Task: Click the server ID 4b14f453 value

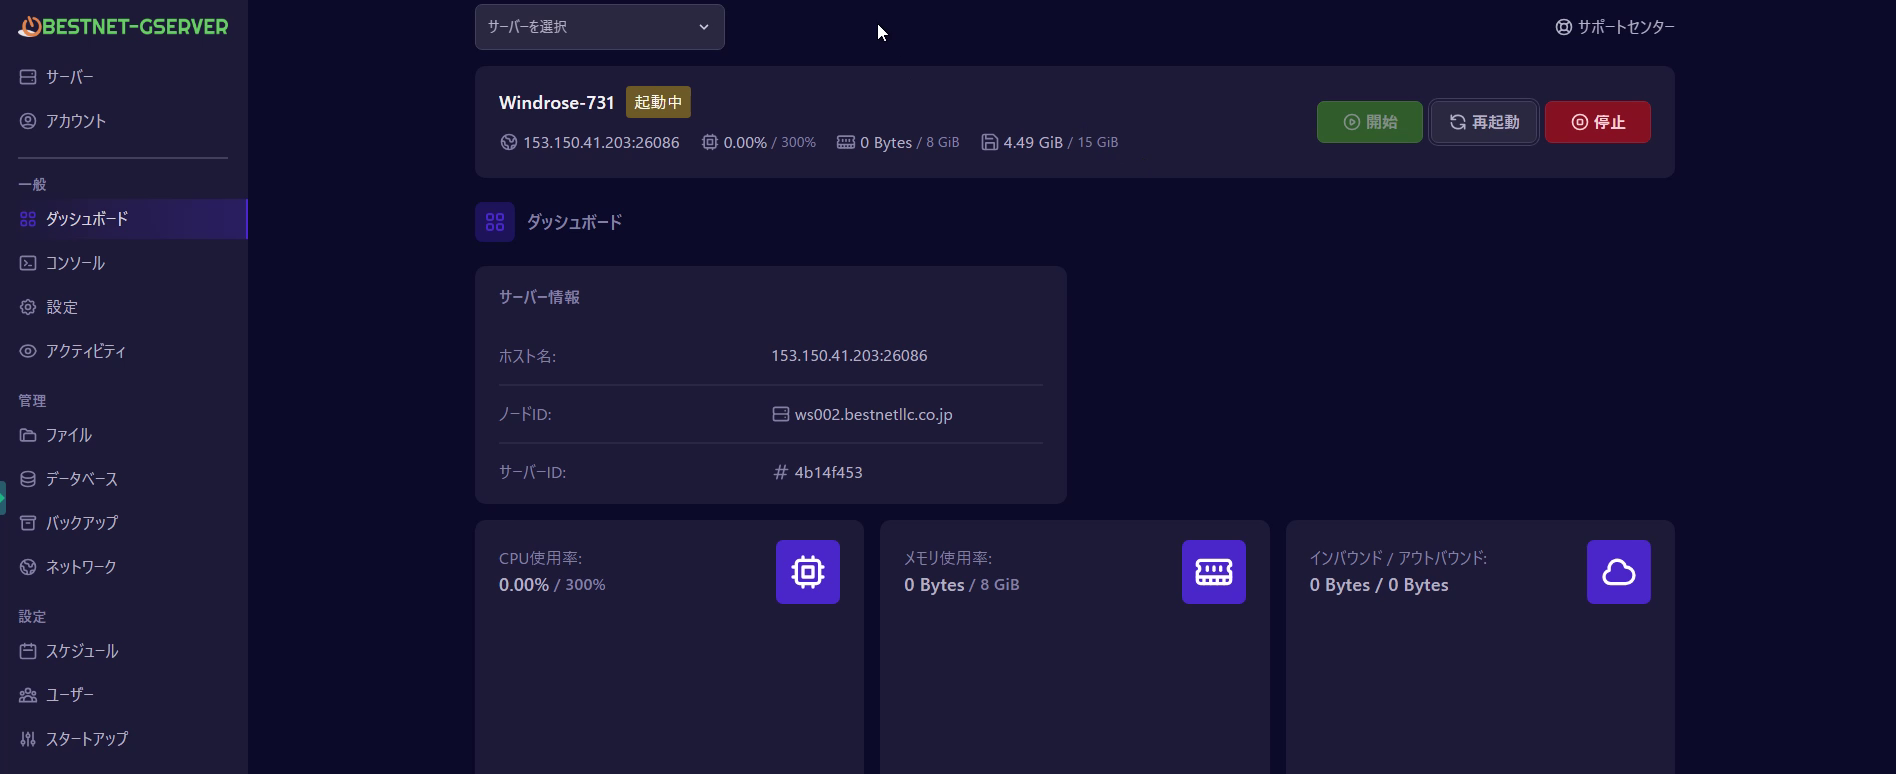Action: (x=828, y=472)
